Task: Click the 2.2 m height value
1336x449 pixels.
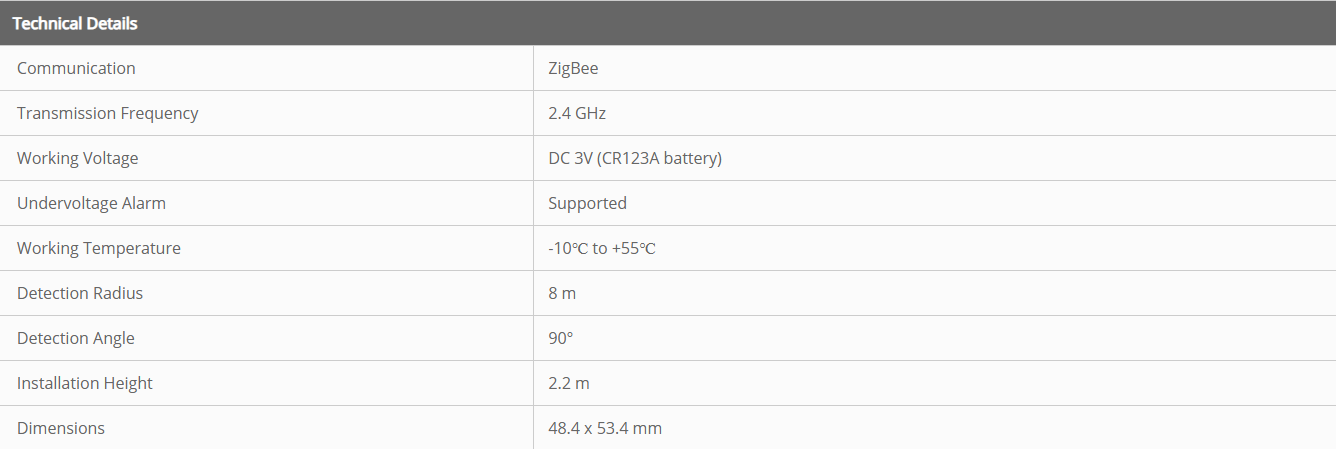Action: [x=569, y=383]
